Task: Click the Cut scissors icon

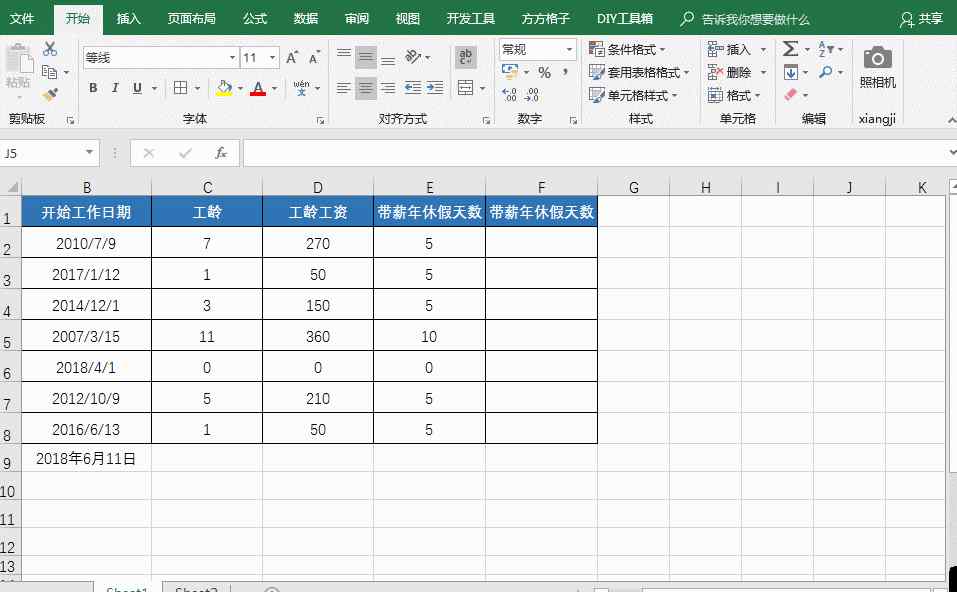Action: point(50,49)
